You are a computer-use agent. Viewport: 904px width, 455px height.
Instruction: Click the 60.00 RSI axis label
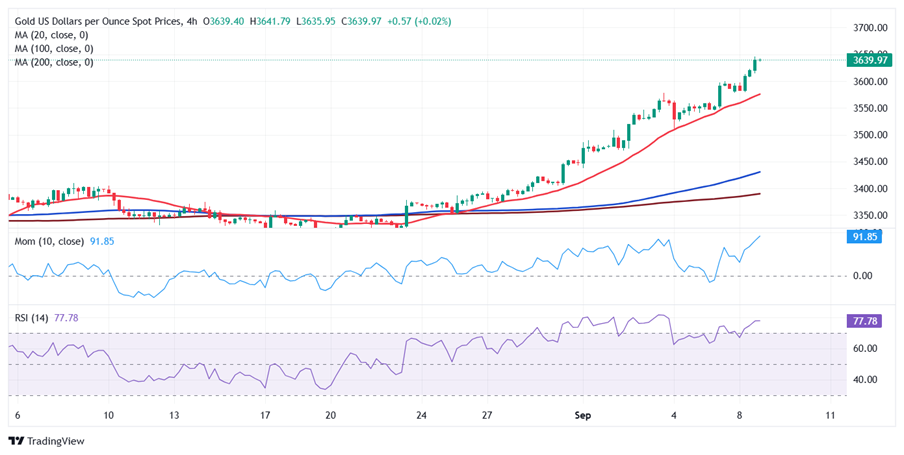click(x=868, y=349)
